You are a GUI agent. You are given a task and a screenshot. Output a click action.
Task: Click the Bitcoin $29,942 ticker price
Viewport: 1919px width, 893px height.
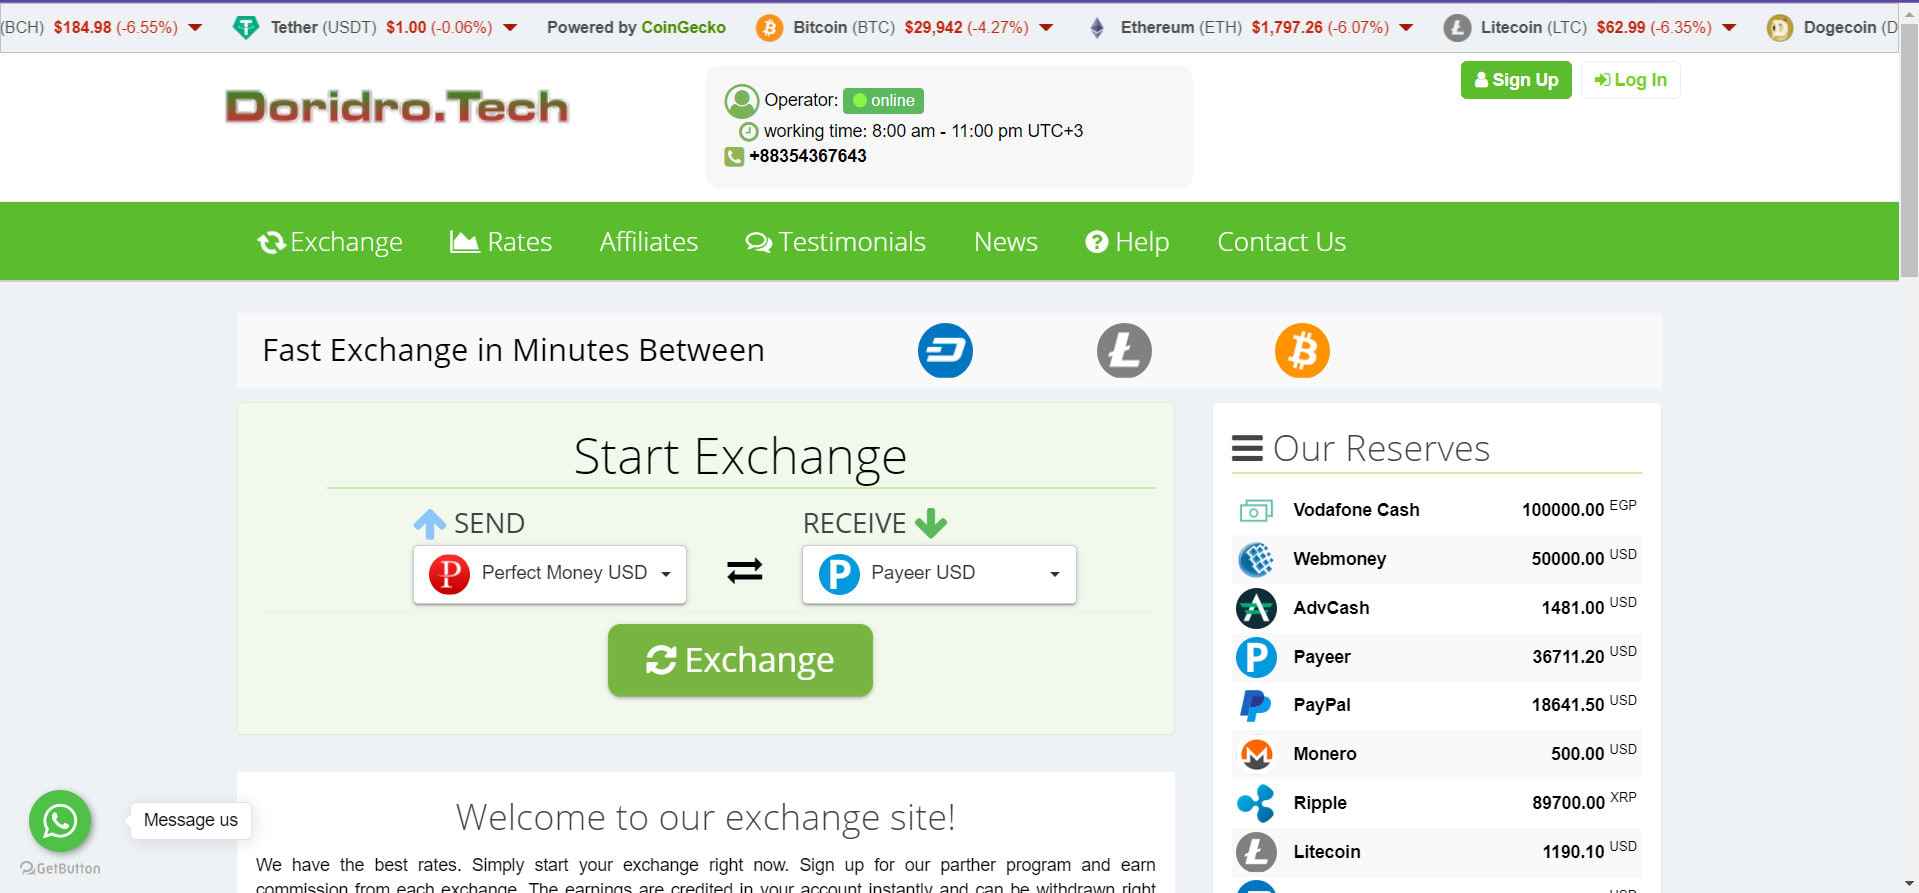tap(933, 28)
